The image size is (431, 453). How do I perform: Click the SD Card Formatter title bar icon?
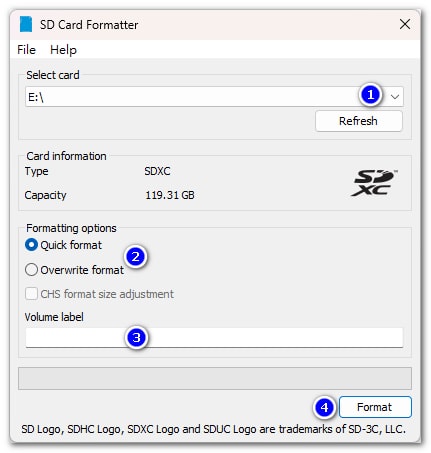coord(26,24)
